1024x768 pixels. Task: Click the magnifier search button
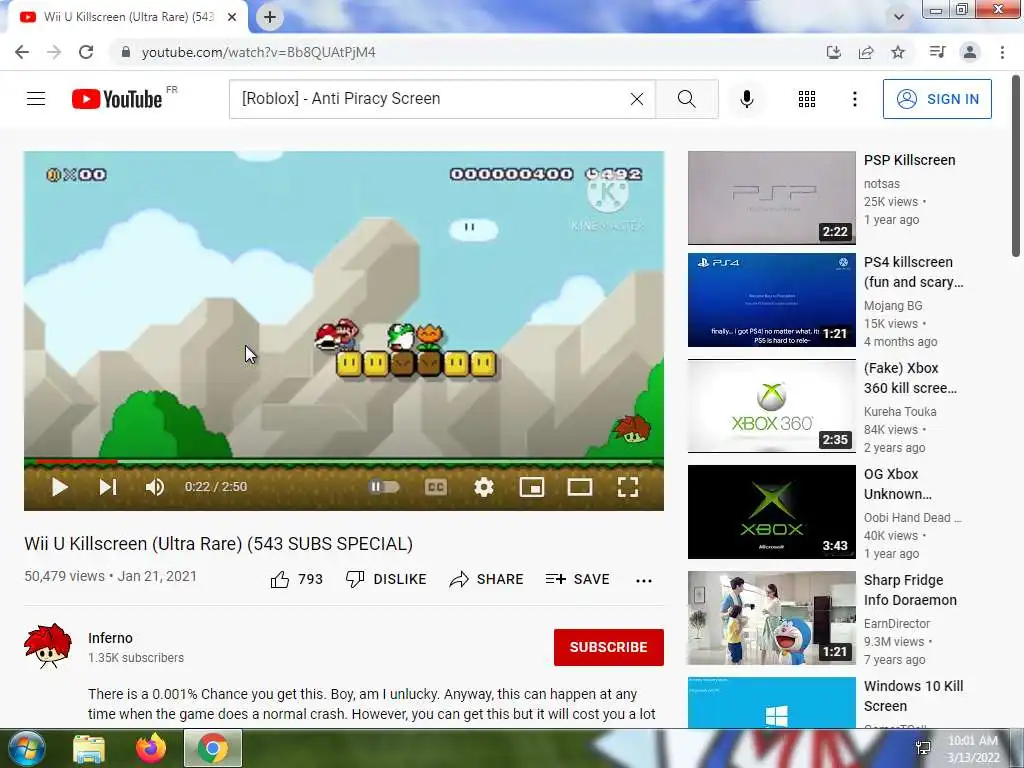(686, 99)
